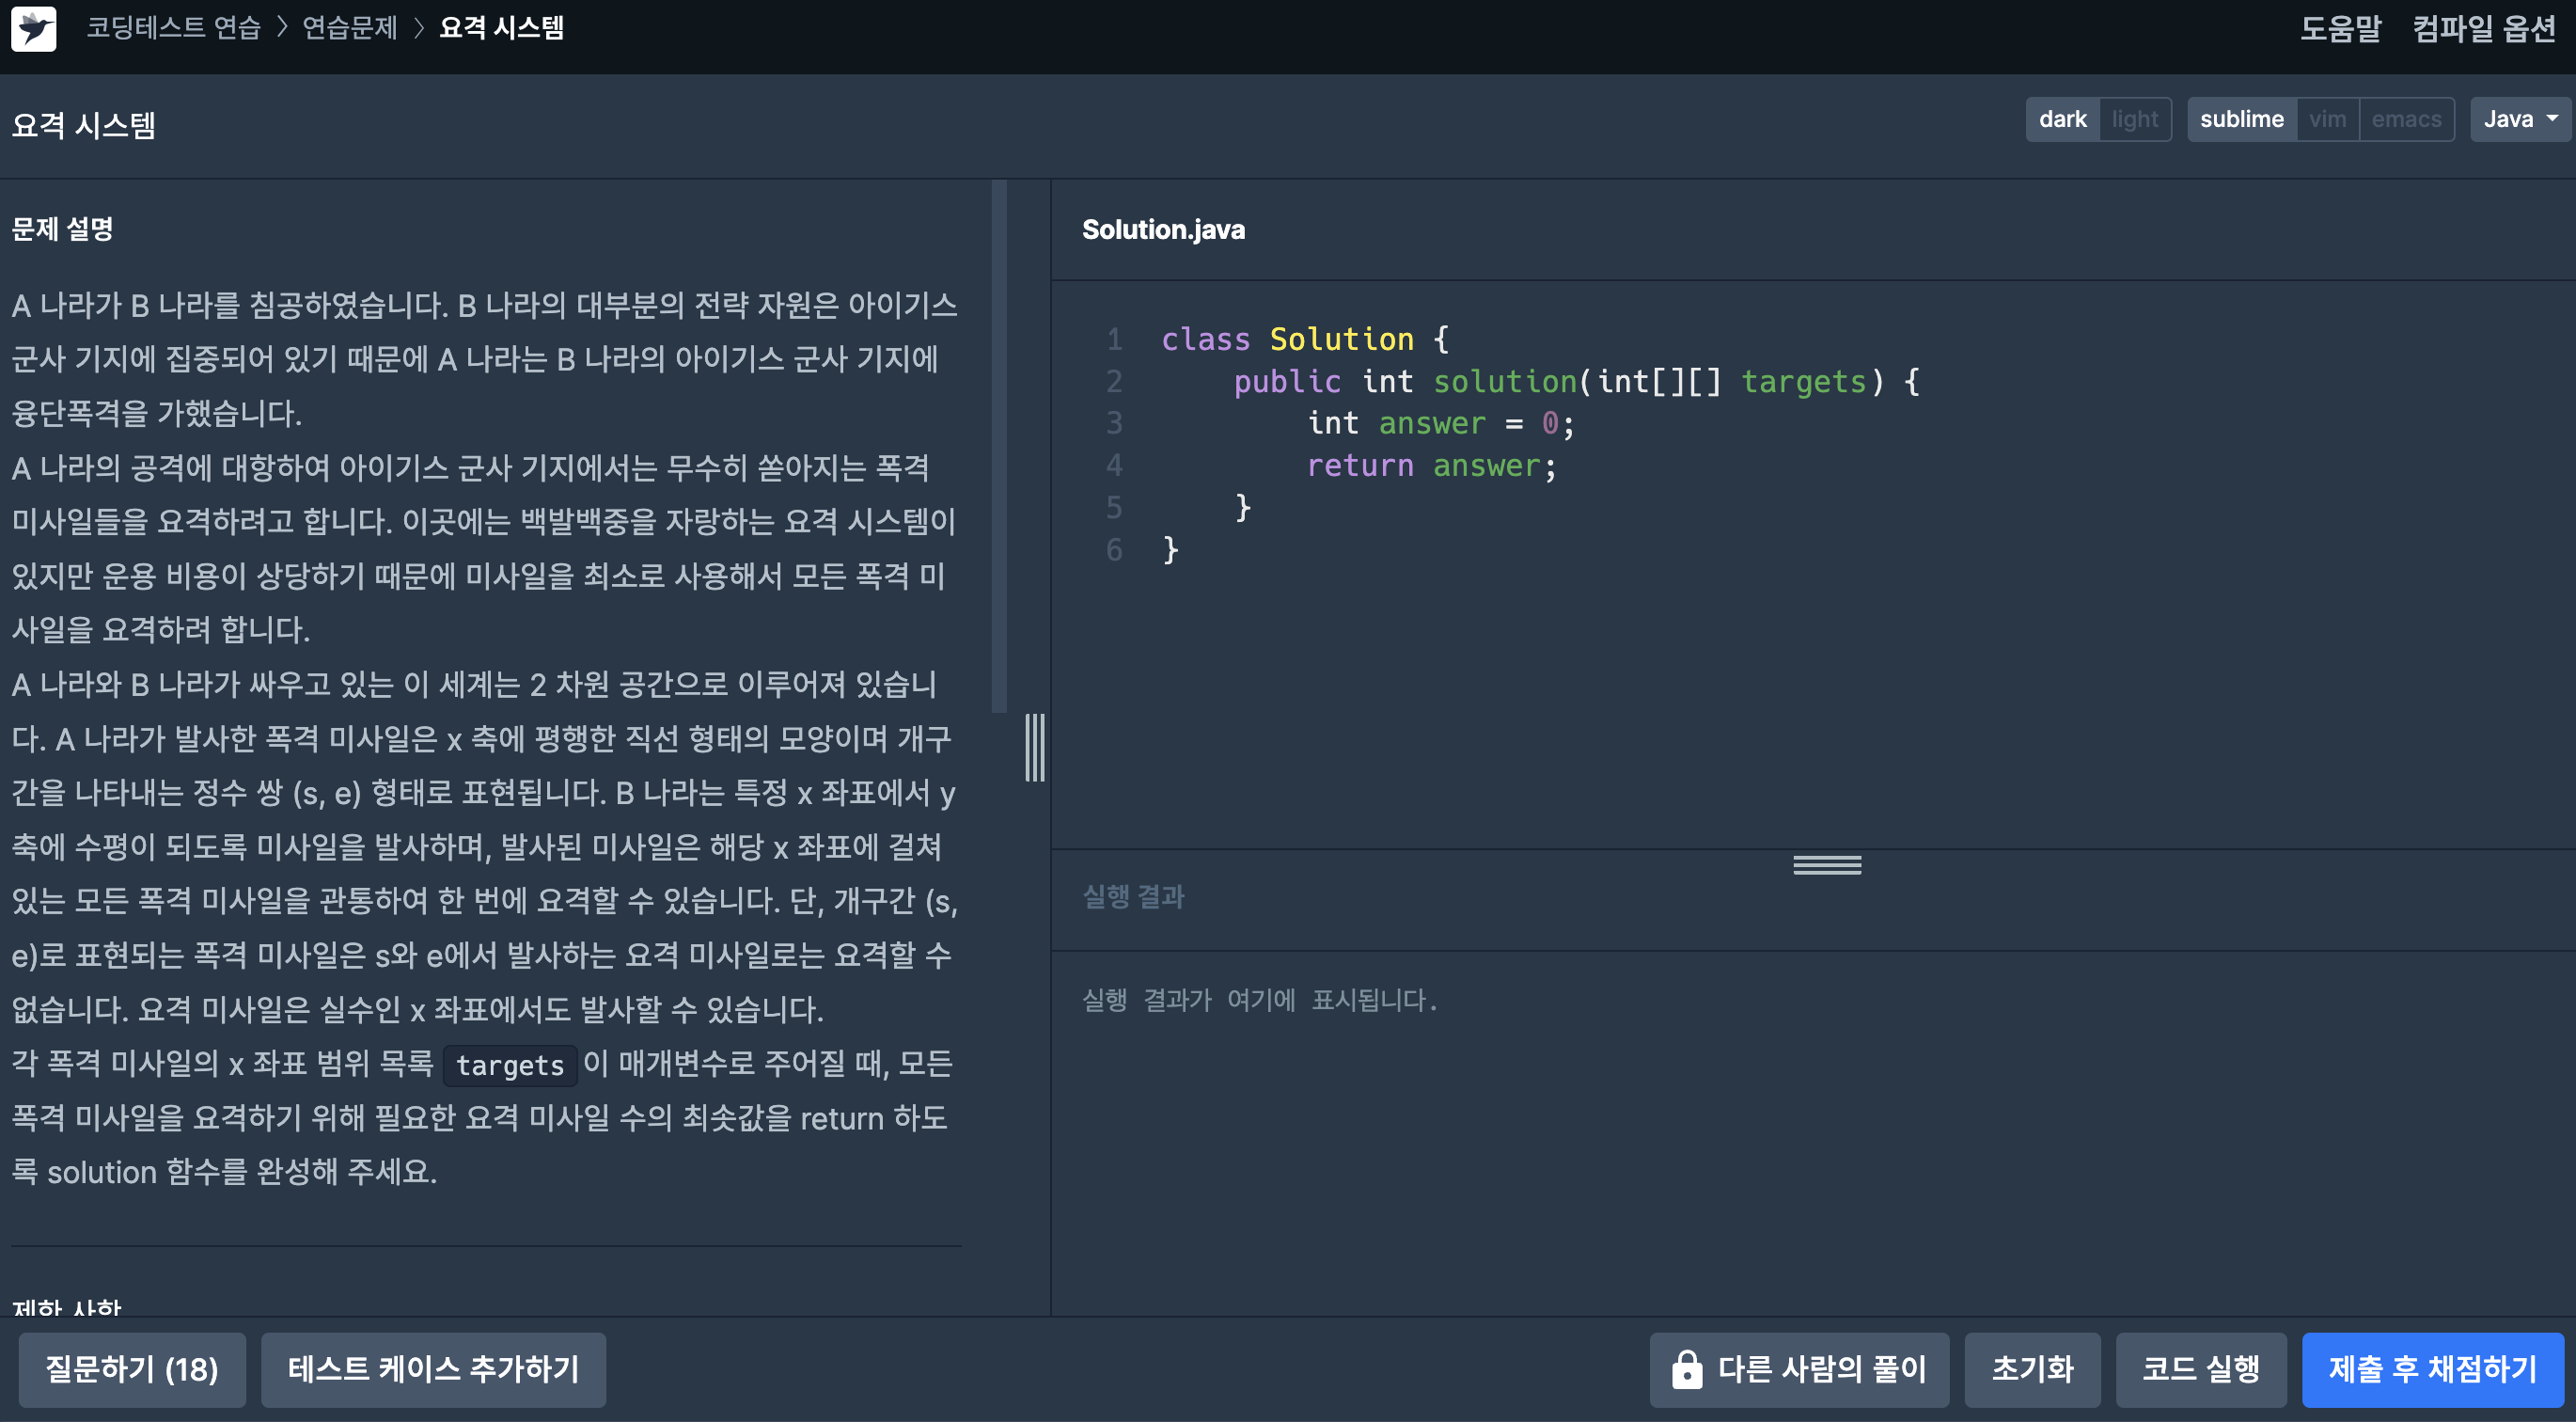2576x1422 pixels.
Task: Open the Java language dropdown
Action: pos(2519,120)
